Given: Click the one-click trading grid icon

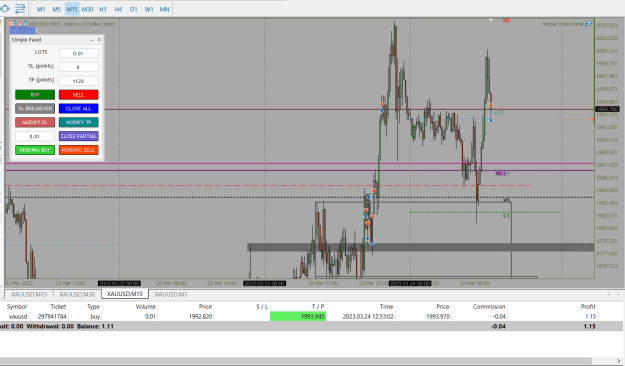Looking at the screenshot, I should point(12,24).
